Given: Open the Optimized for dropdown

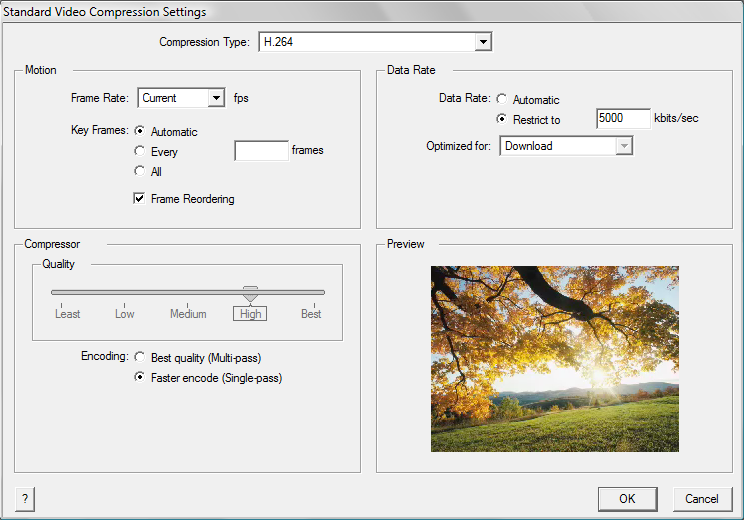Looking at the screenshot, I should coord(624,146).
